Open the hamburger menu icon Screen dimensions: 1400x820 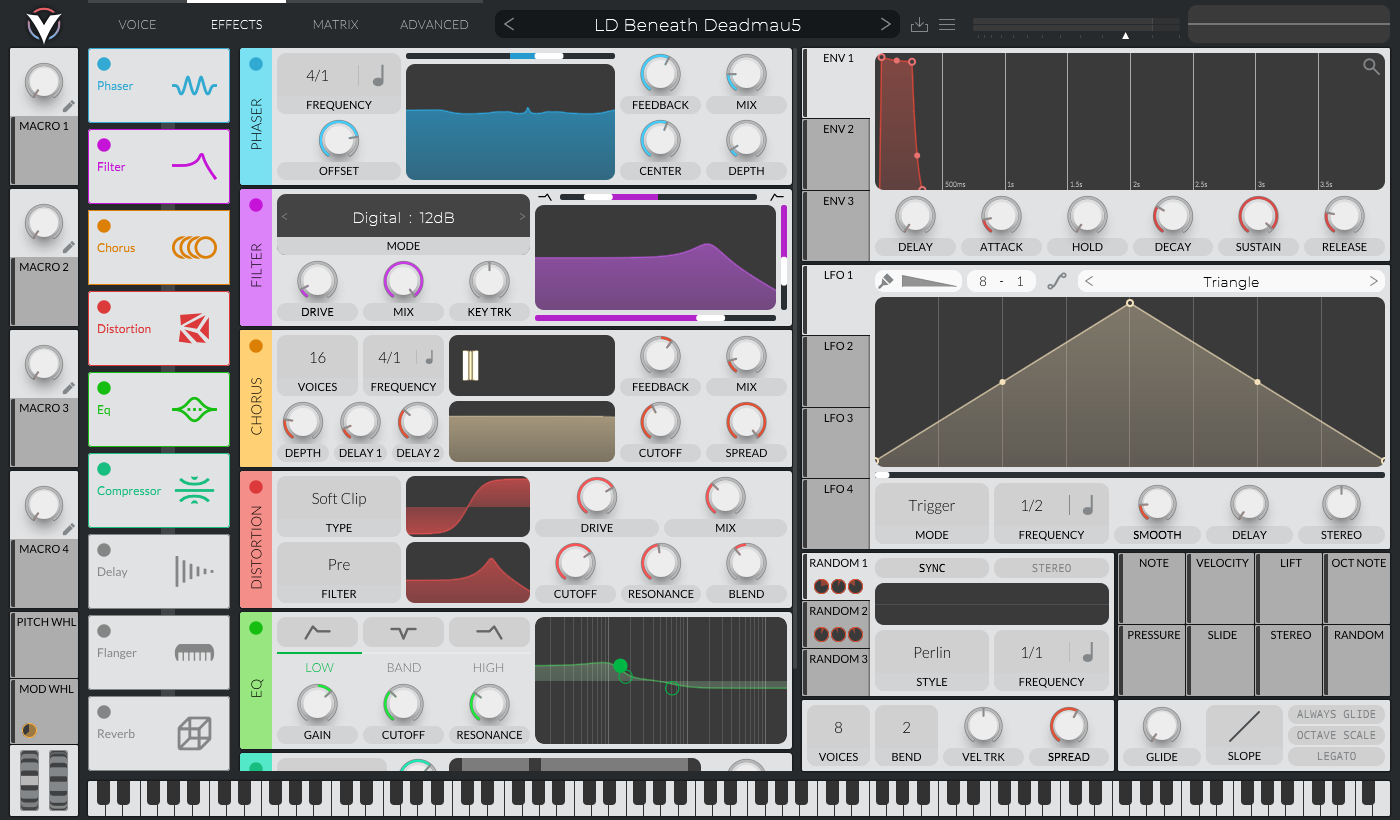(x=947, y=24)
